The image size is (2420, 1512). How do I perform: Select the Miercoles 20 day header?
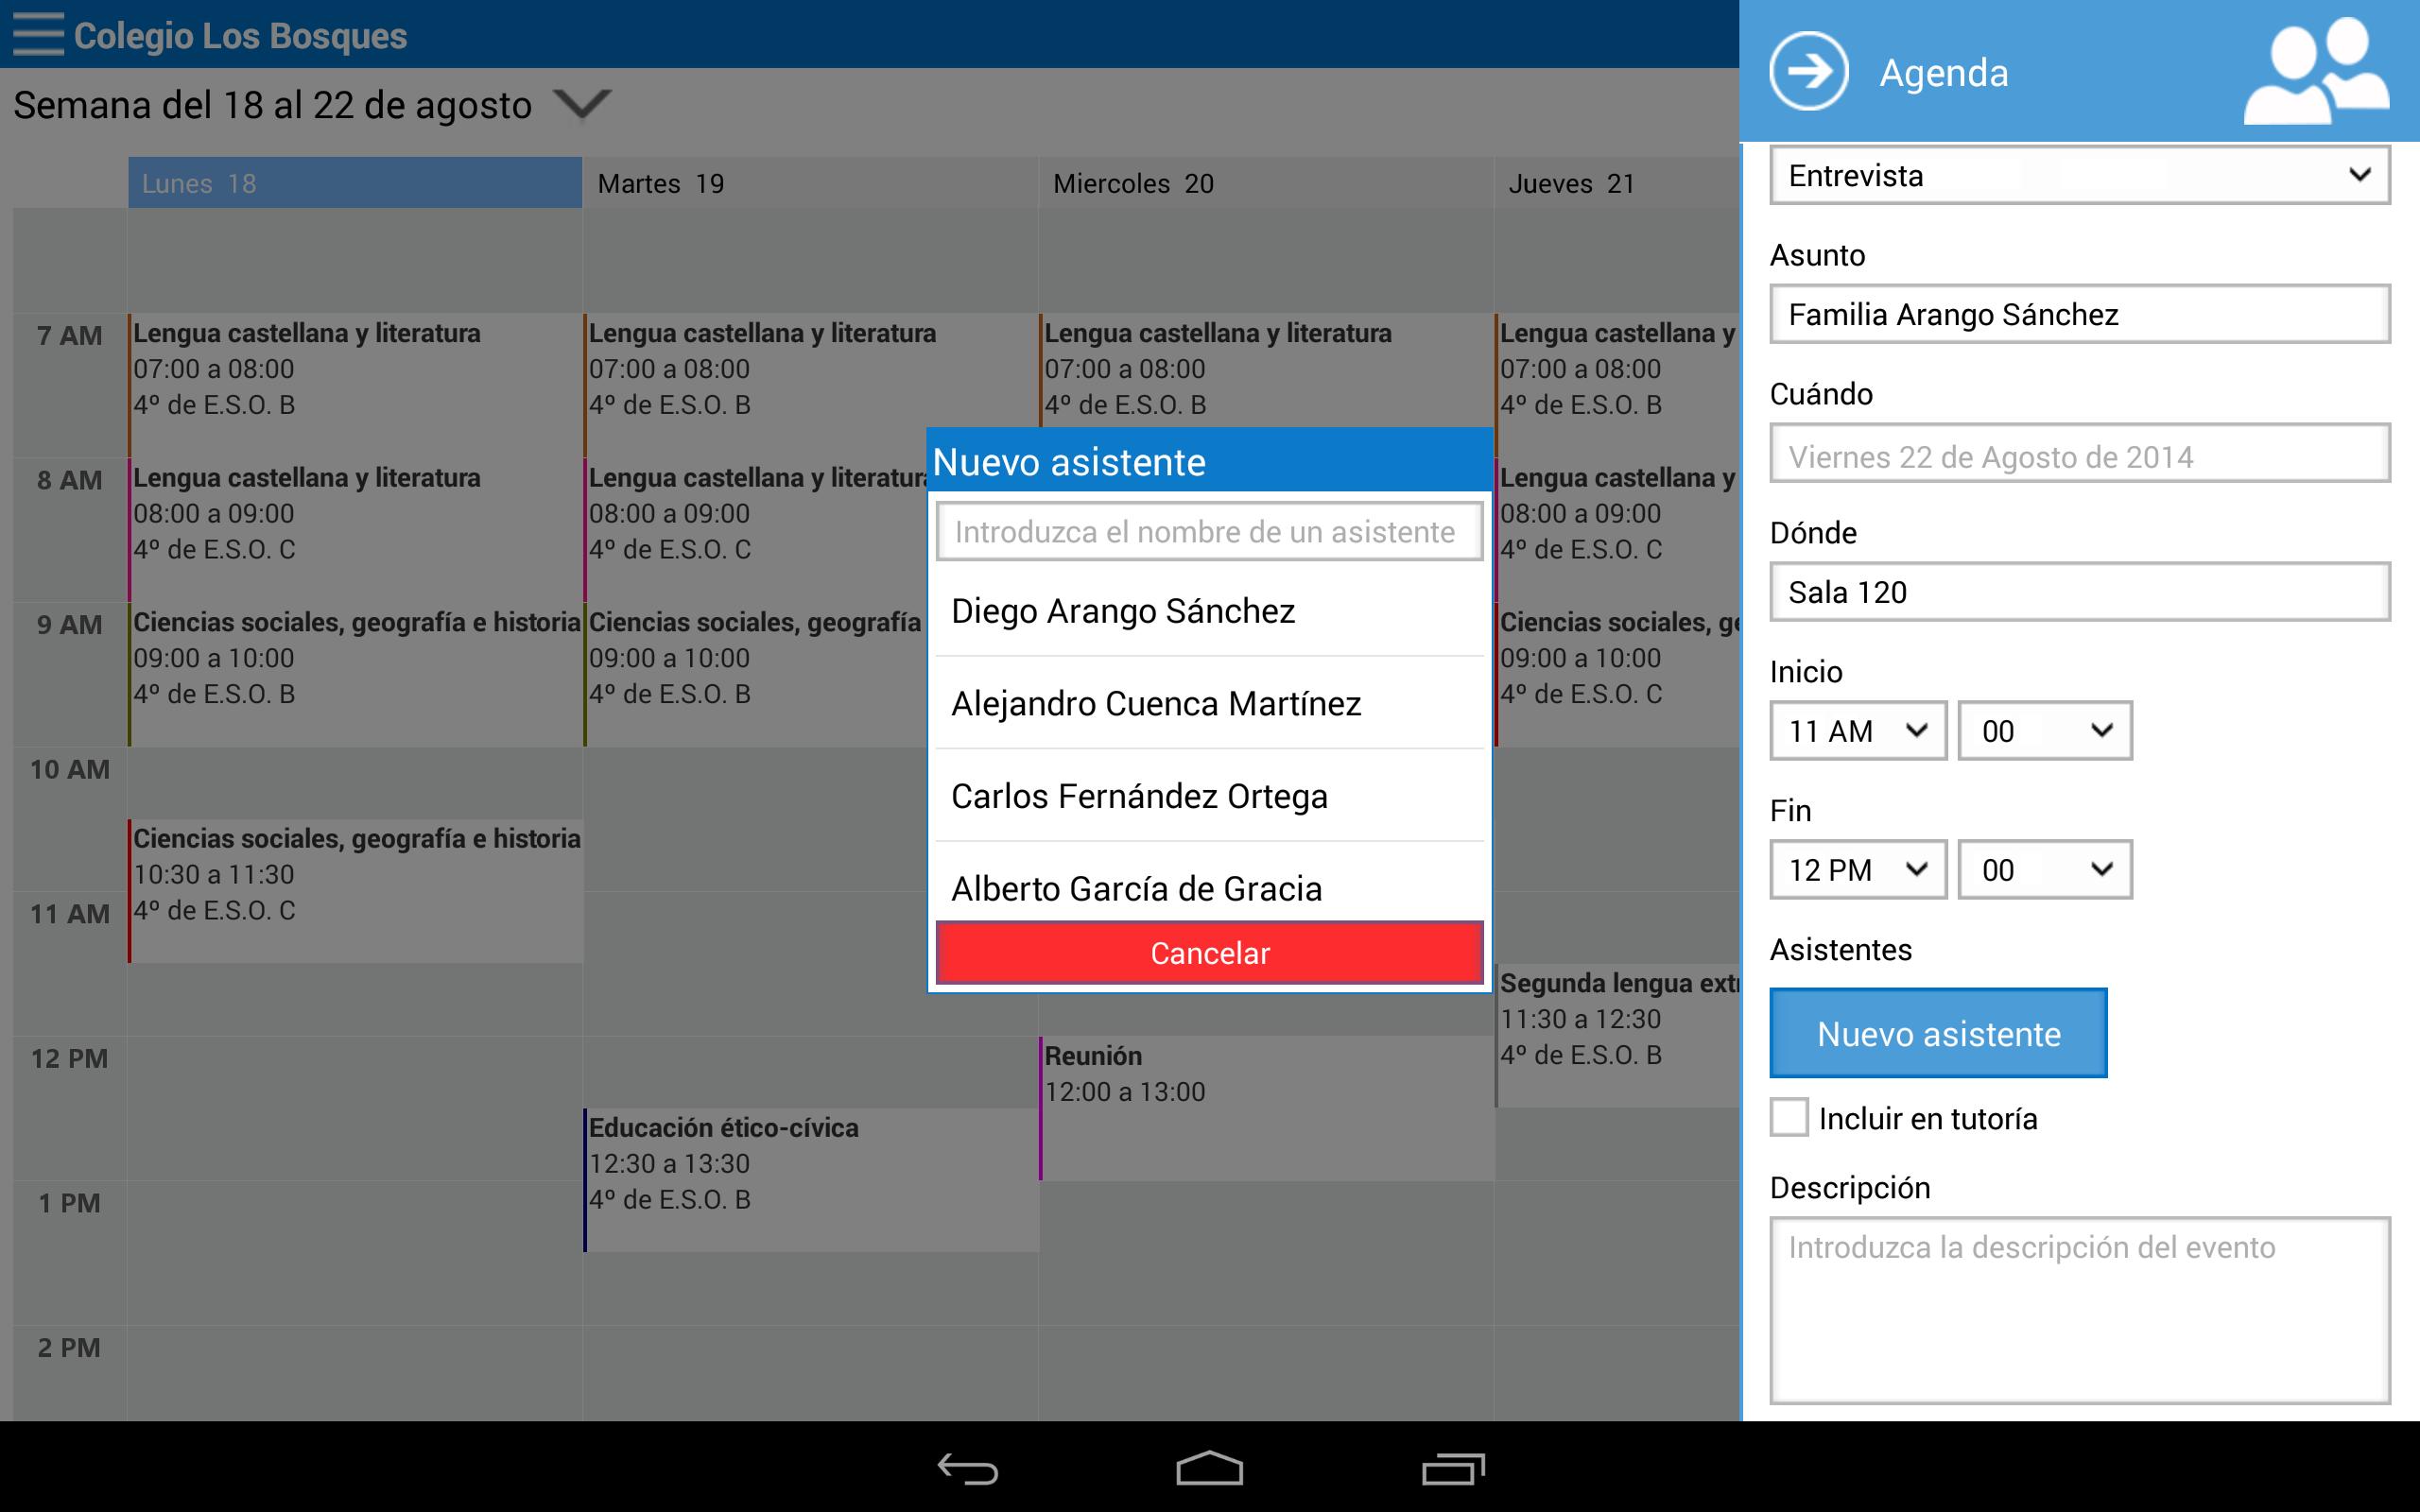1266,183
